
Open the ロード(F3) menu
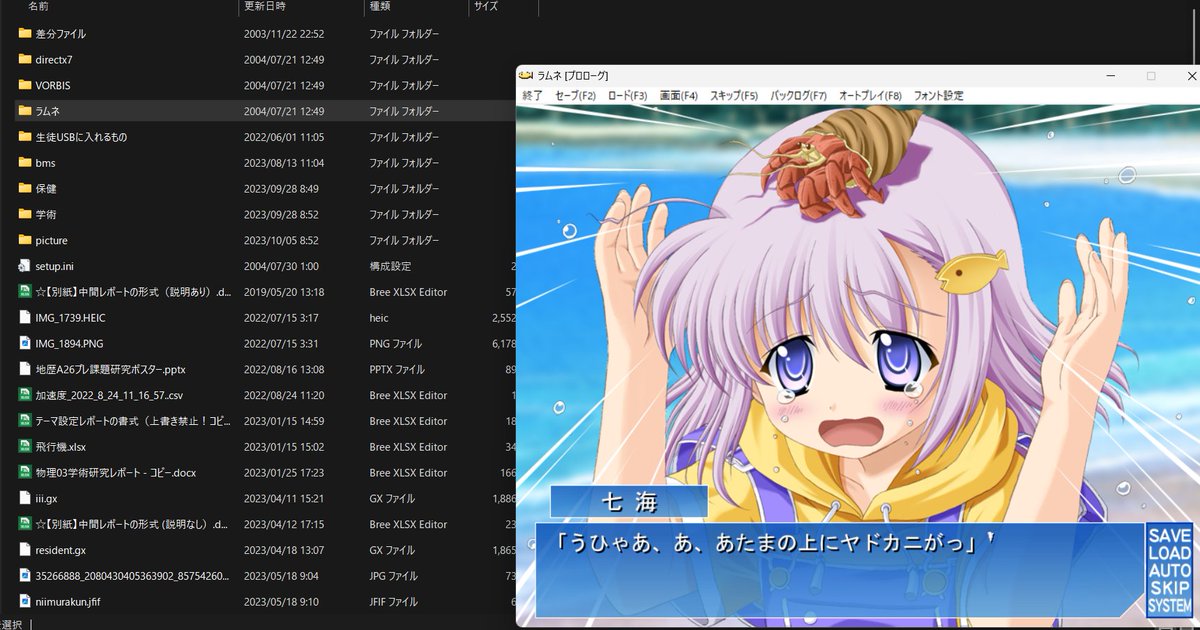pyautogui.click(x=629, y=95)
